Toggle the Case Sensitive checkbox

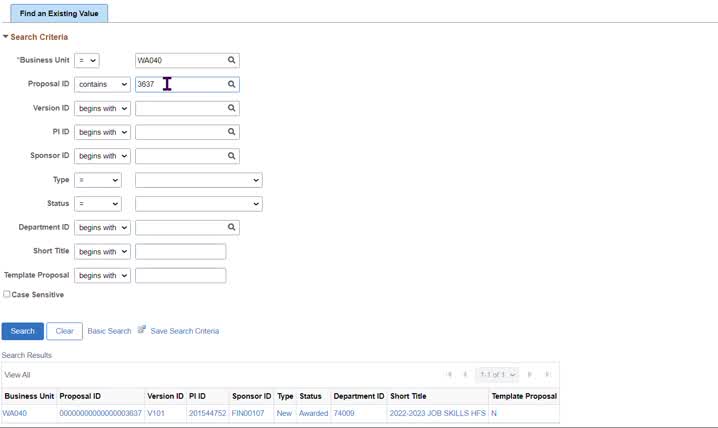tap(6, 294)
